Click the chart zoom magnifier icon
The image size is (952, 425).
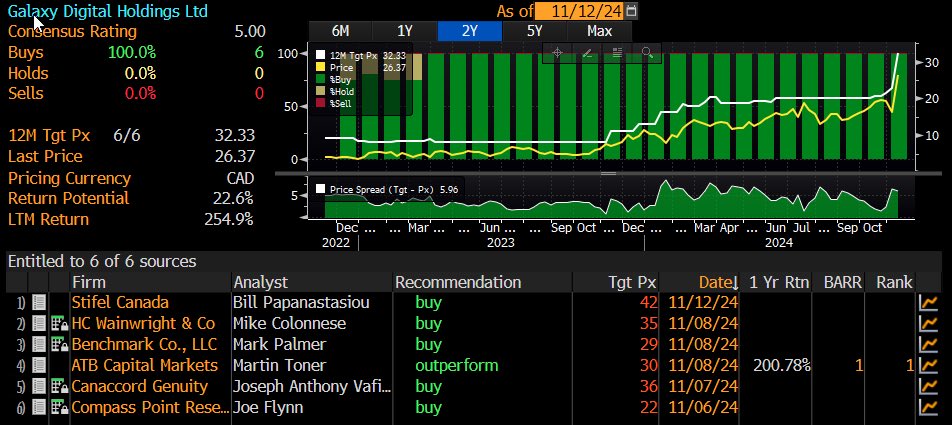tap(647, 53)
